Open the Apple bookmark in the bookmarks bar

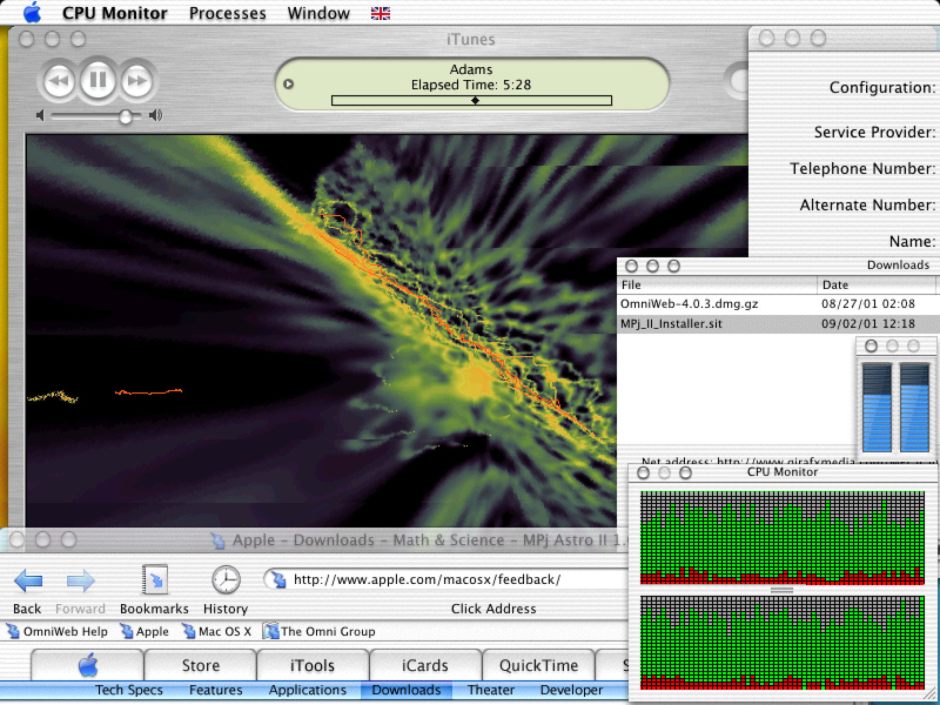tap(144, 631)
